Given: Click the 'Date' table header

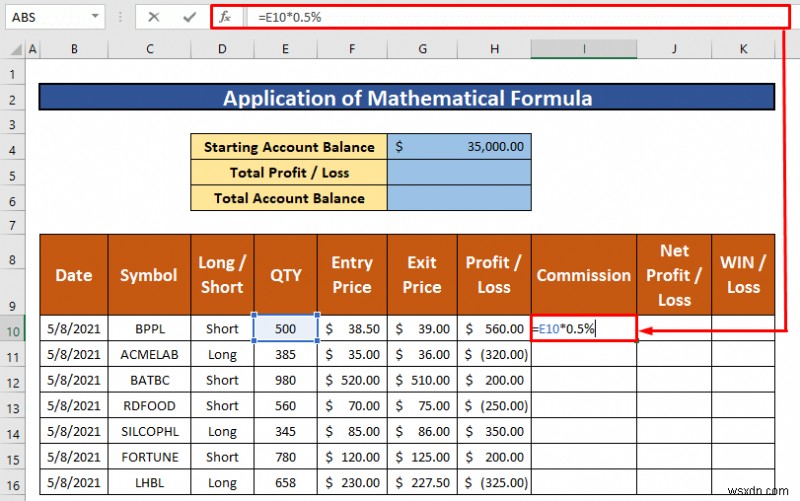Looking at the screenshot, I should [74, 275].
